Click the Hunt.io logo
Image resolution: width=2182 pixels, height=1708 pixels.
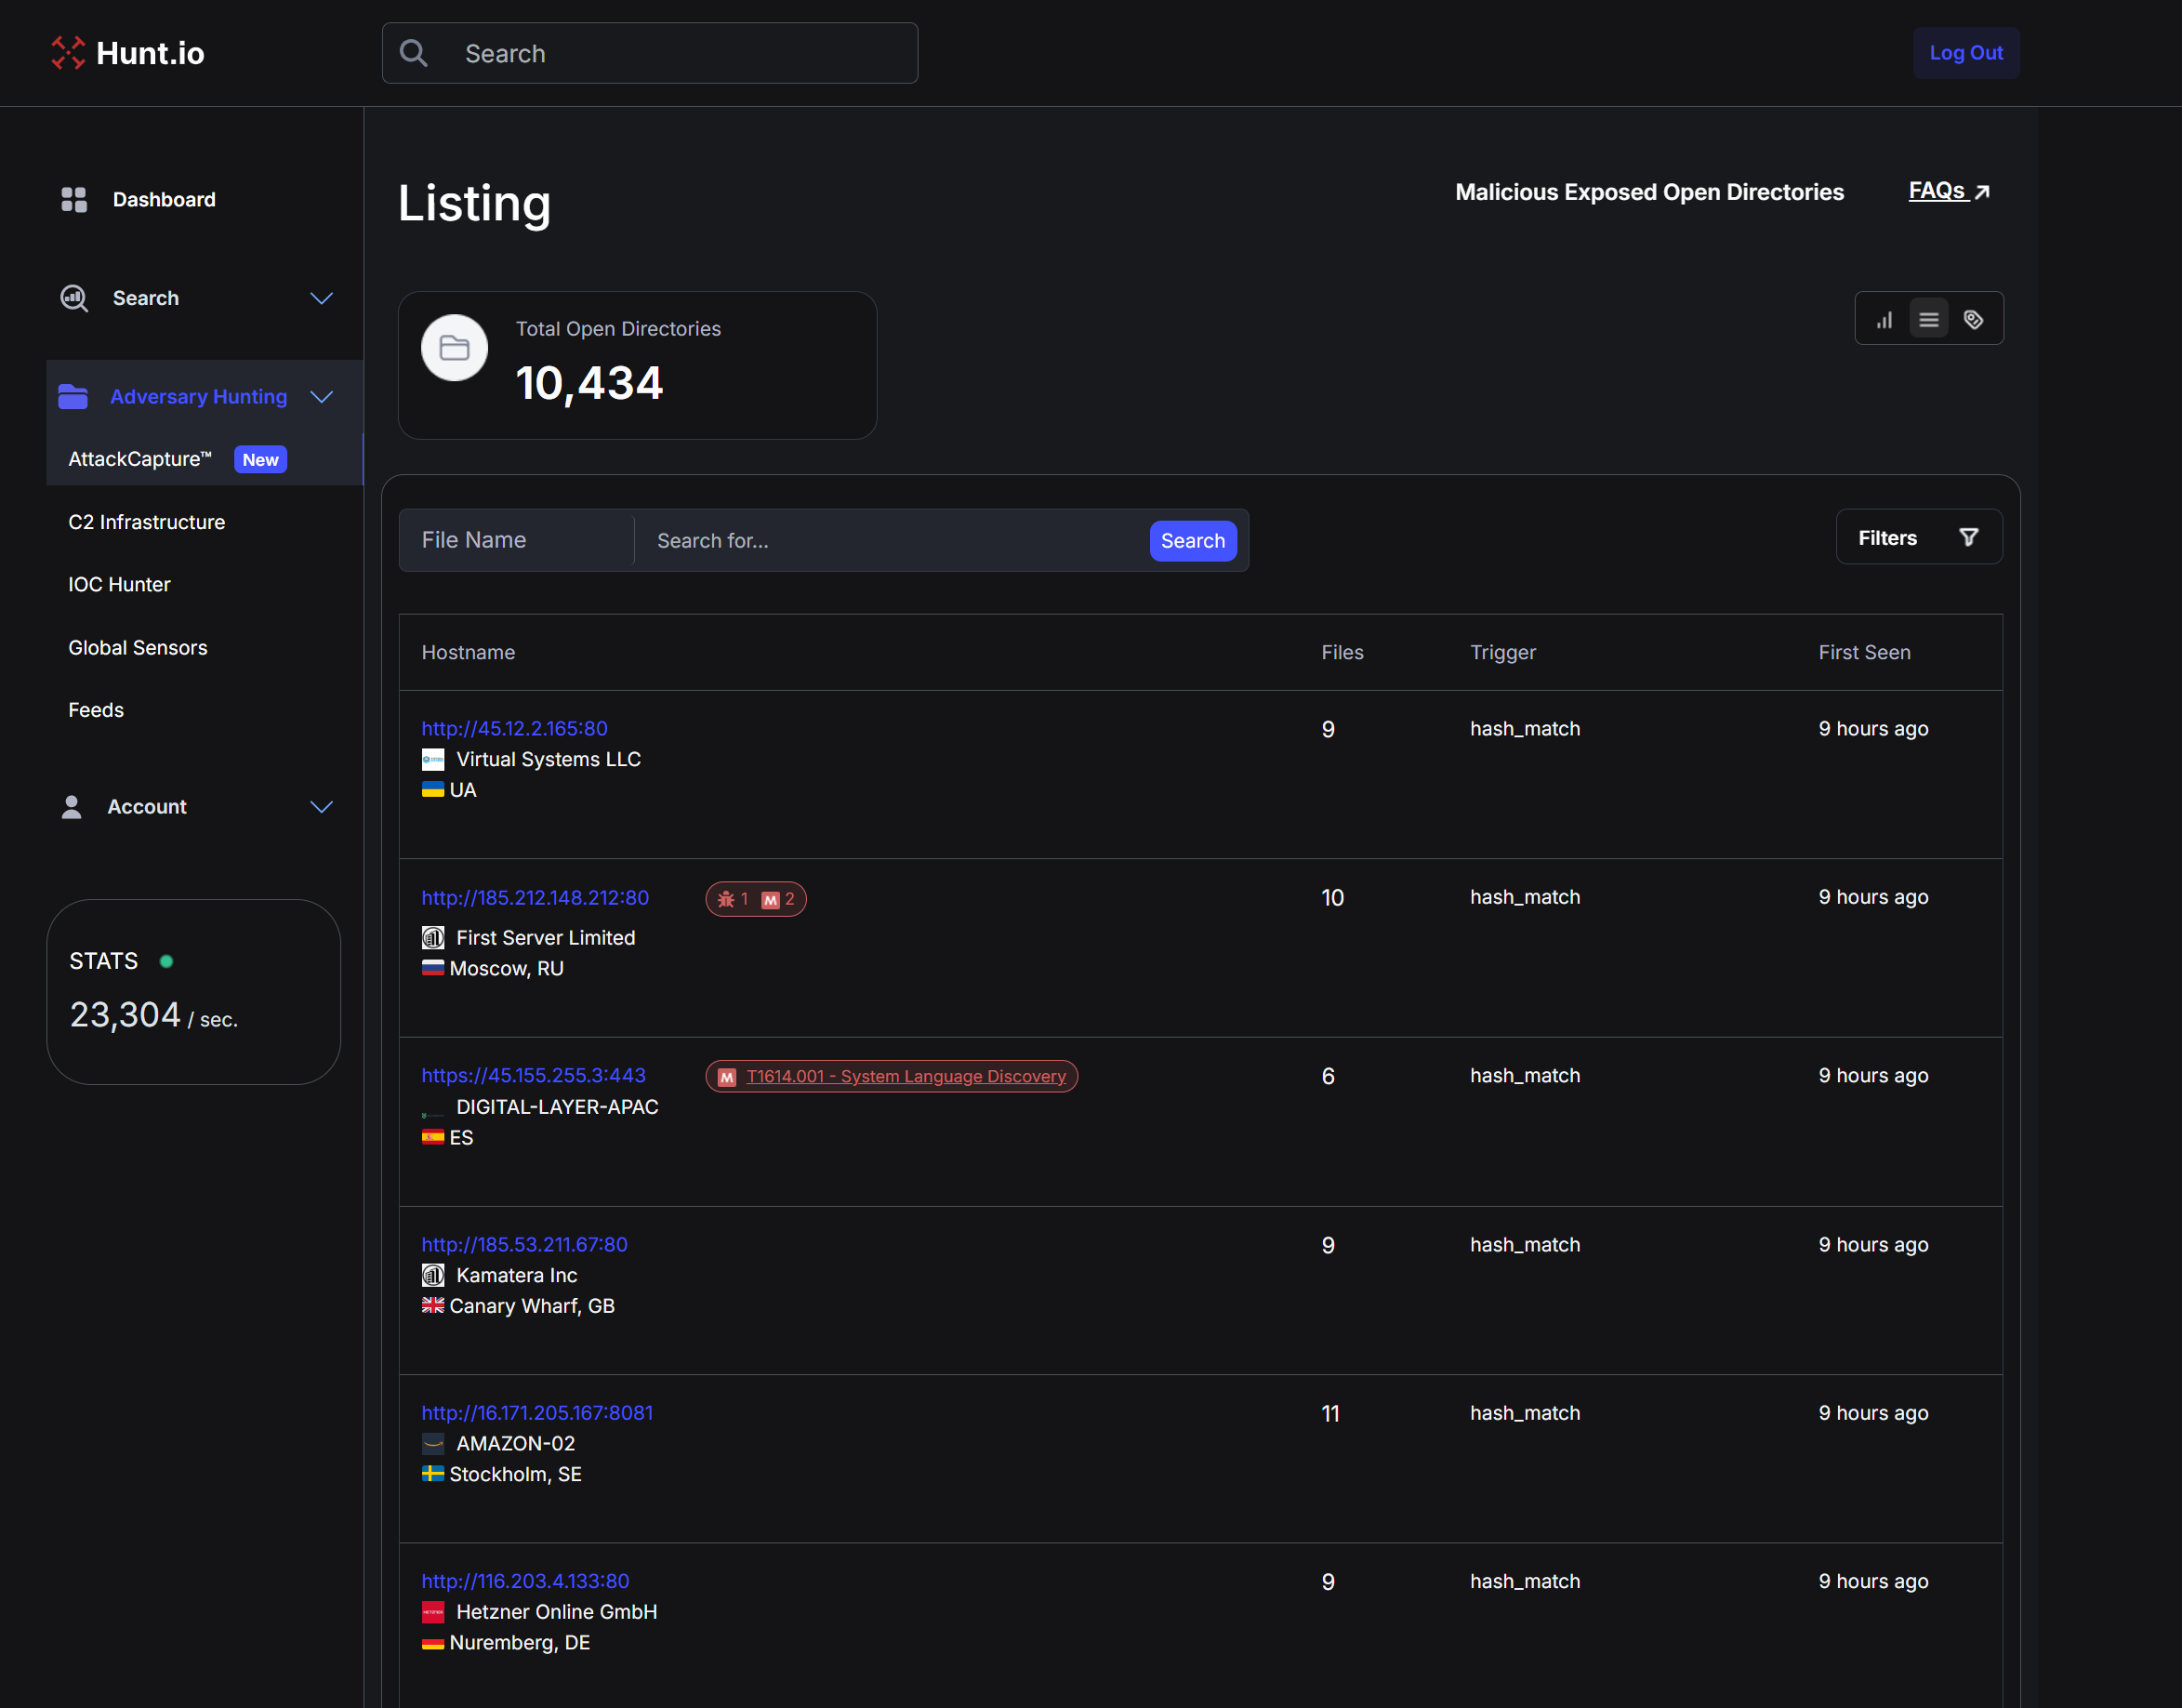click(x=126, y=52)
